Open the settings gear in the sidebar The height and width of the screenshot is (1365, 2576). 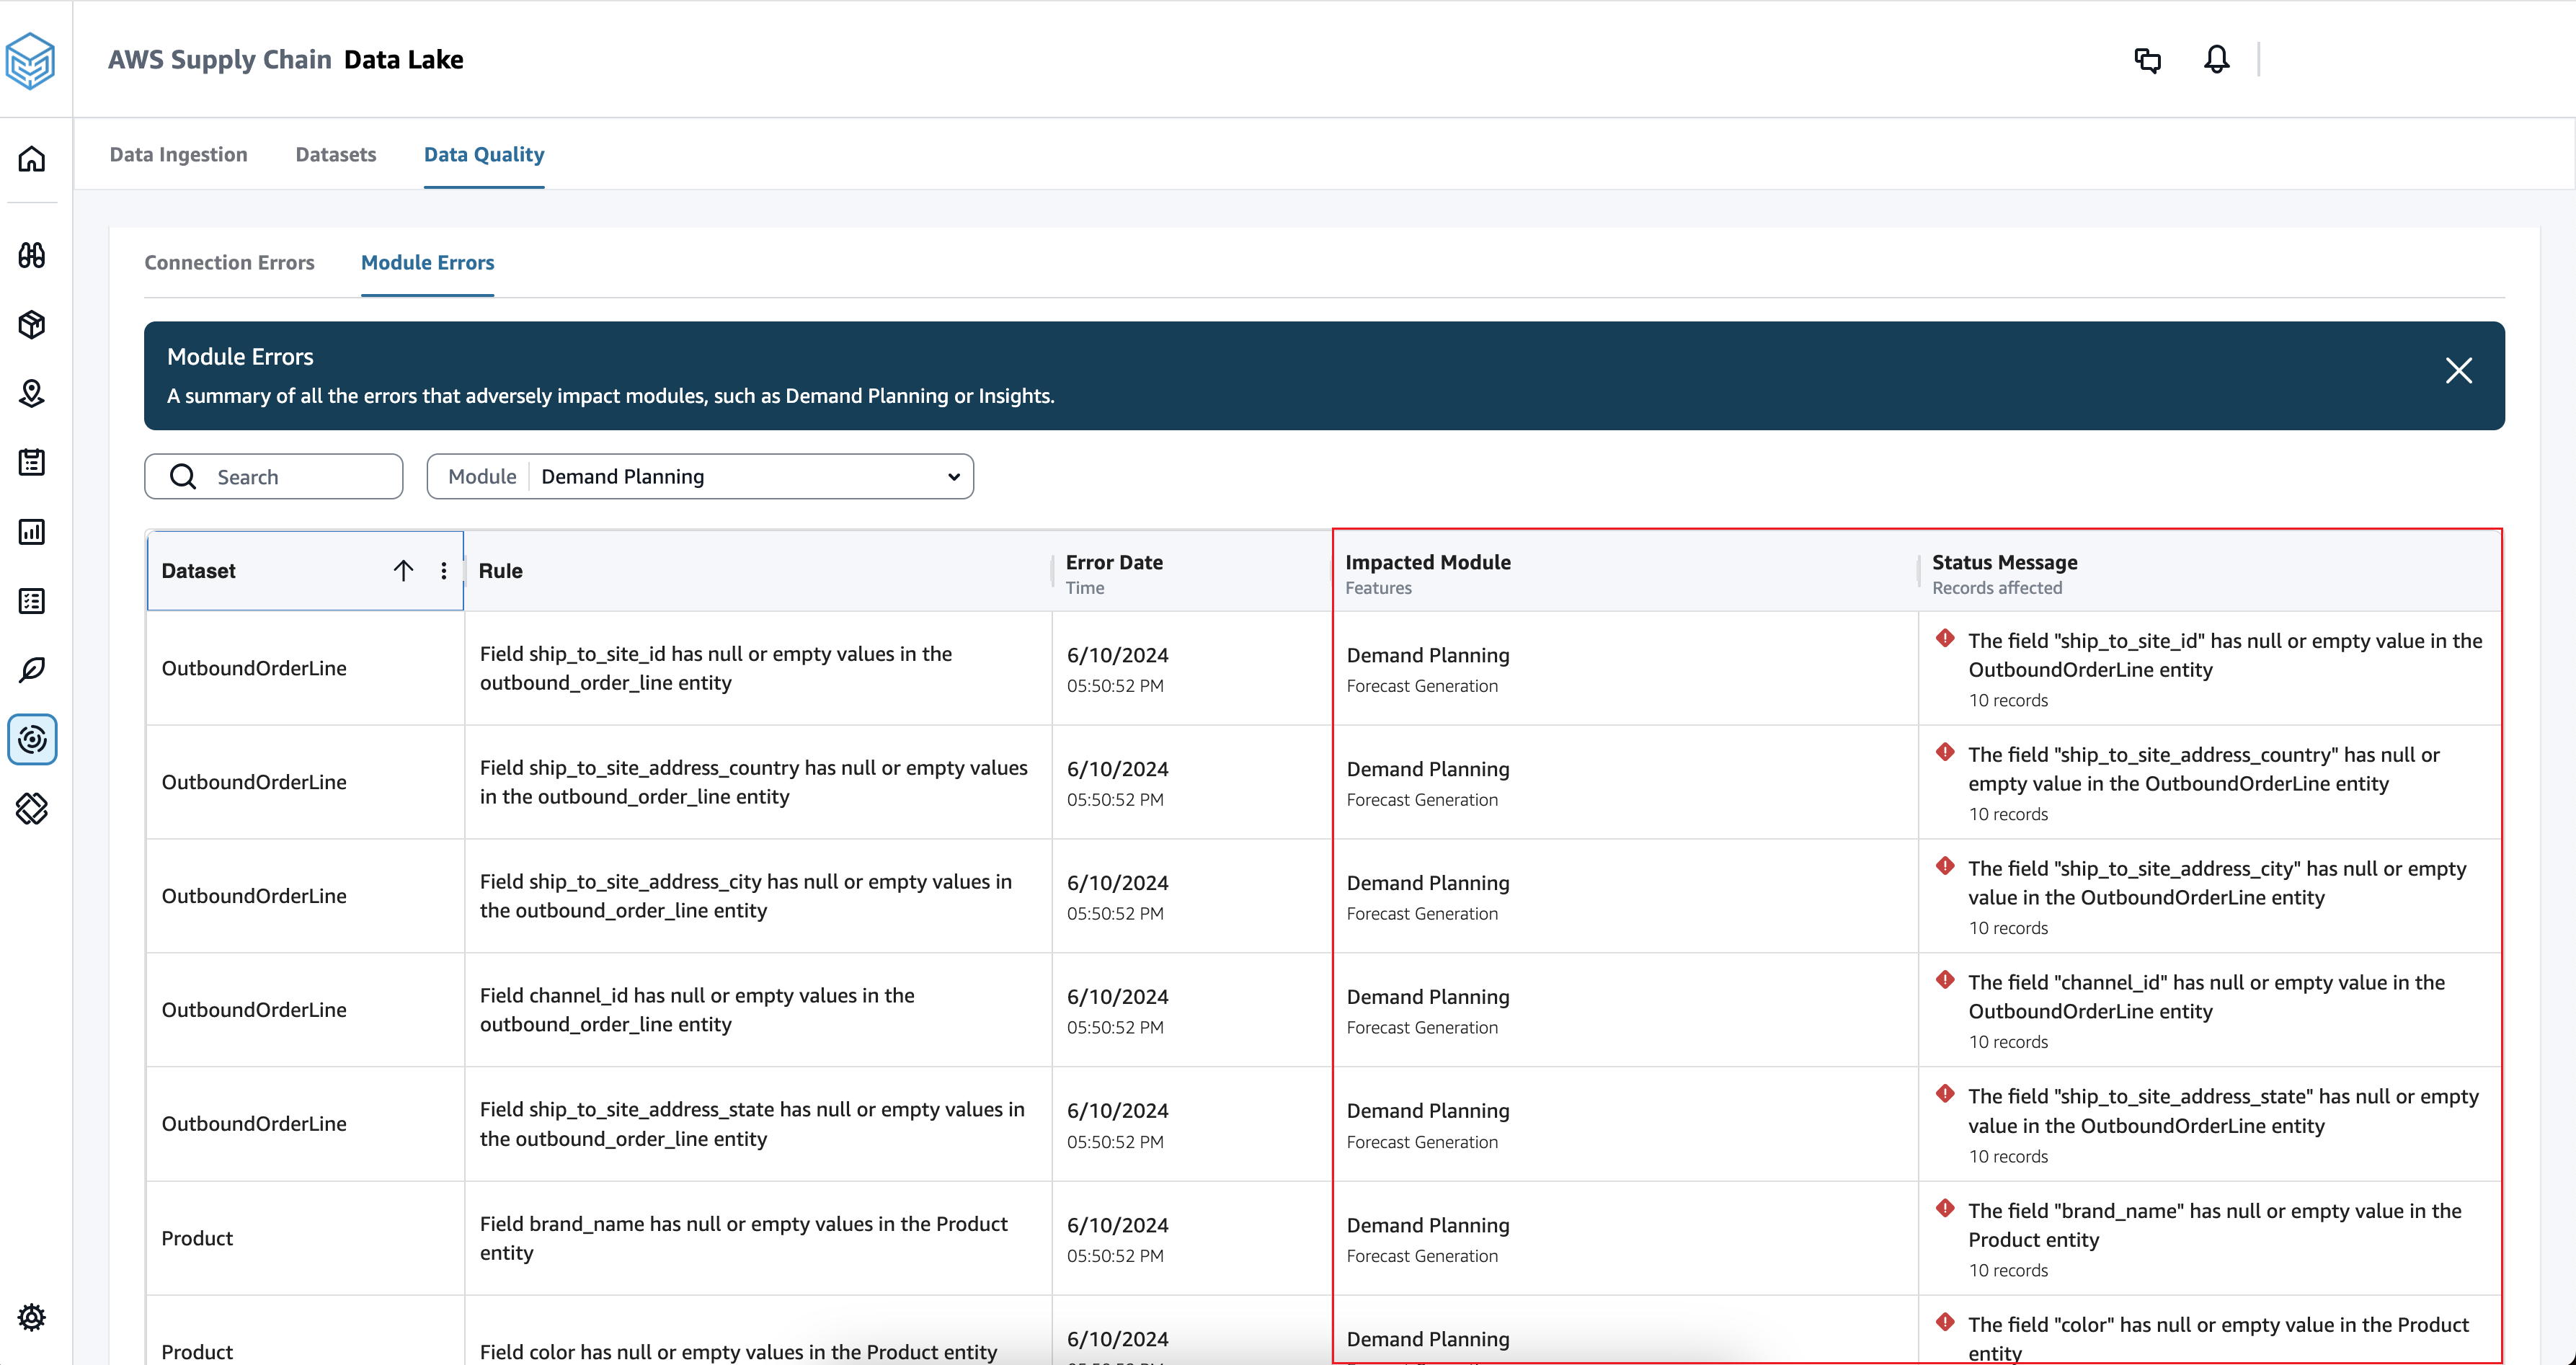tap(32, 1317)
